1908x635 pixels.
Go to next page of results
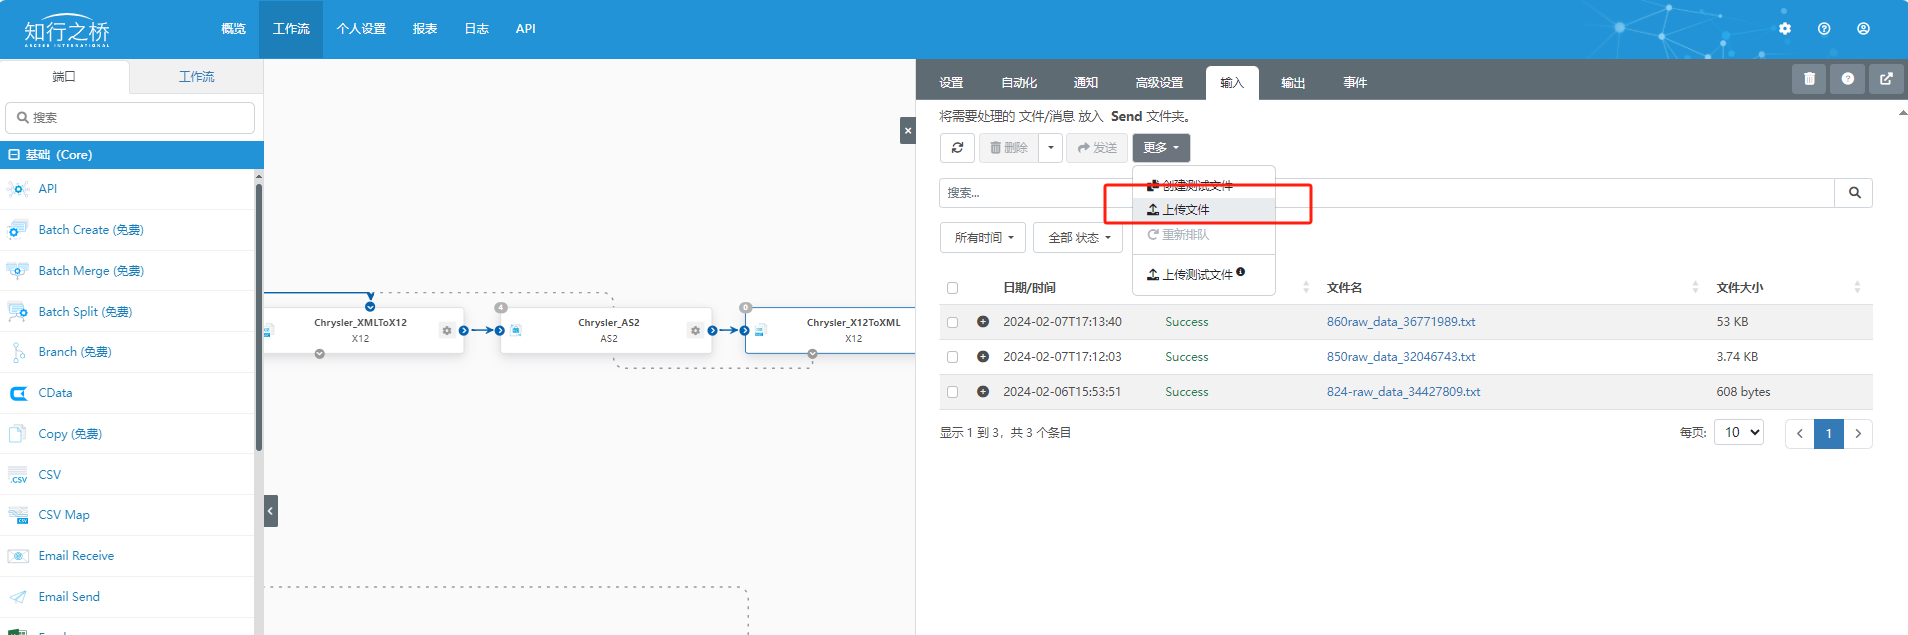(x=1858, y=434)
